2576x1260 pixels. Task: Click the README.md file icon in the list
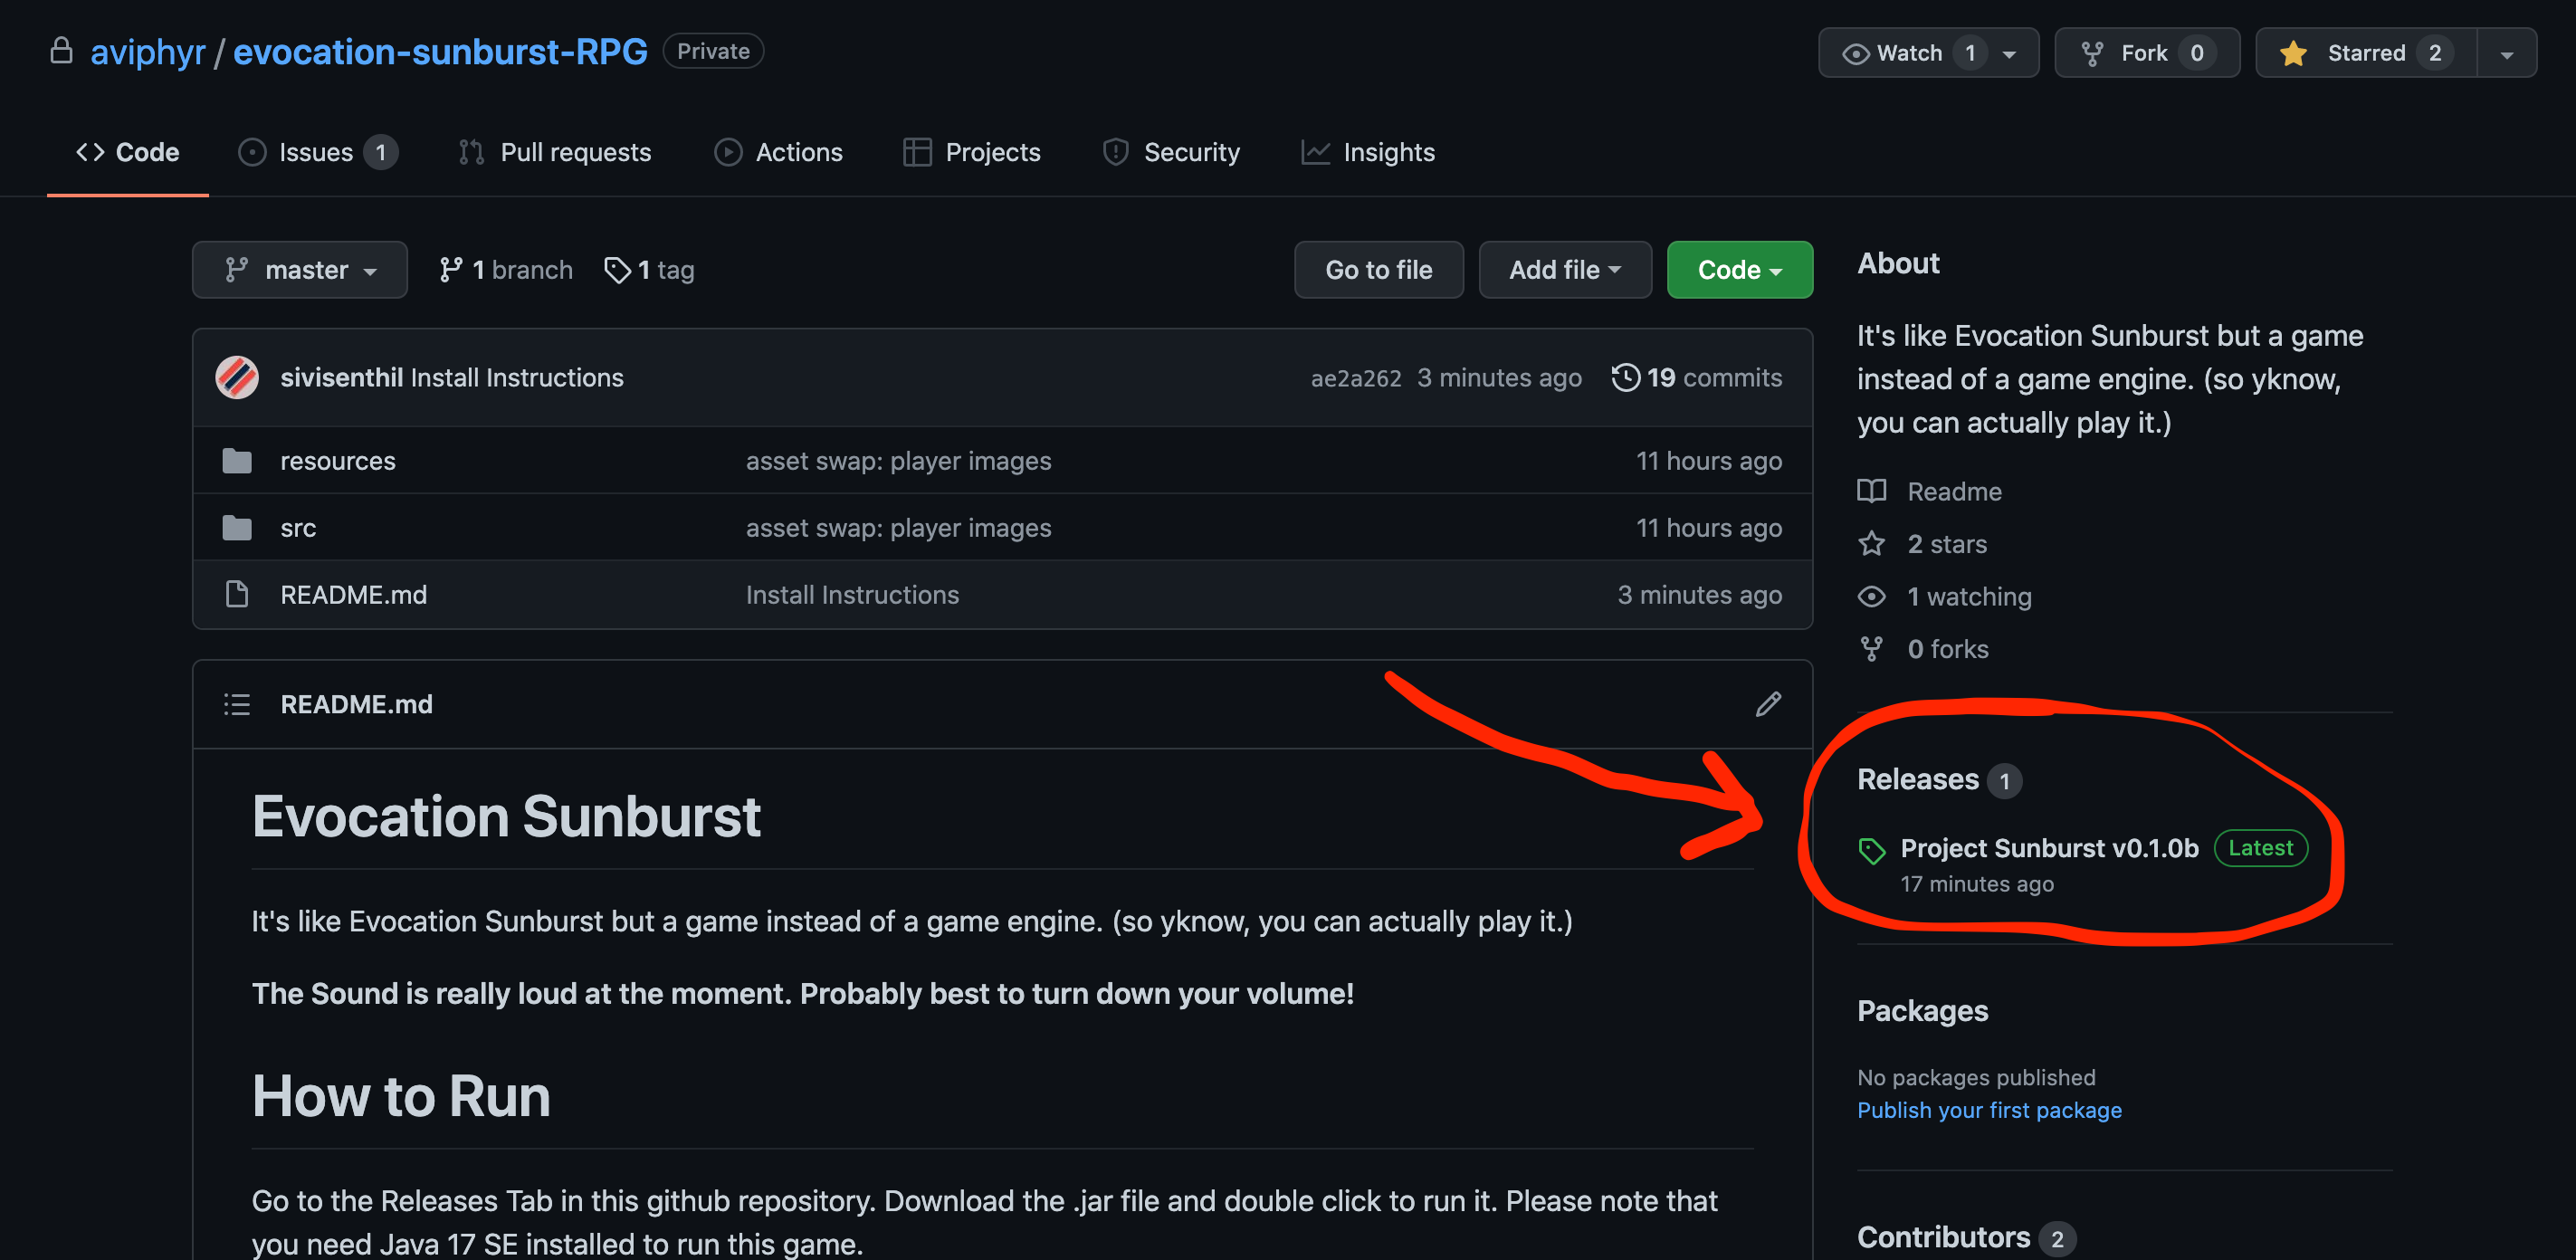[237, 594]
